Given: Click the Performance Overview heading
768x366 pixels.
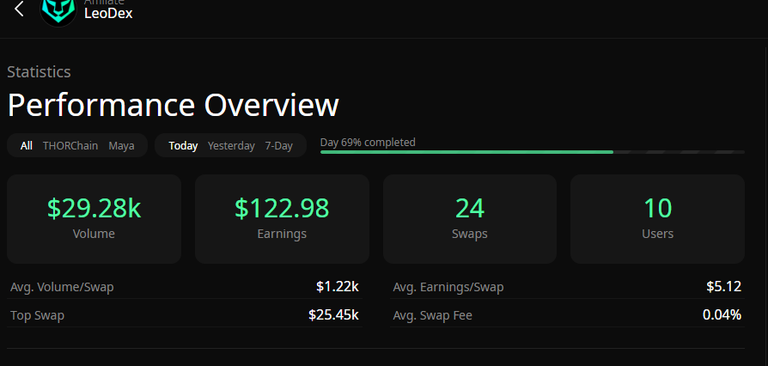Looking at the screenshot, I should point(173,105).
